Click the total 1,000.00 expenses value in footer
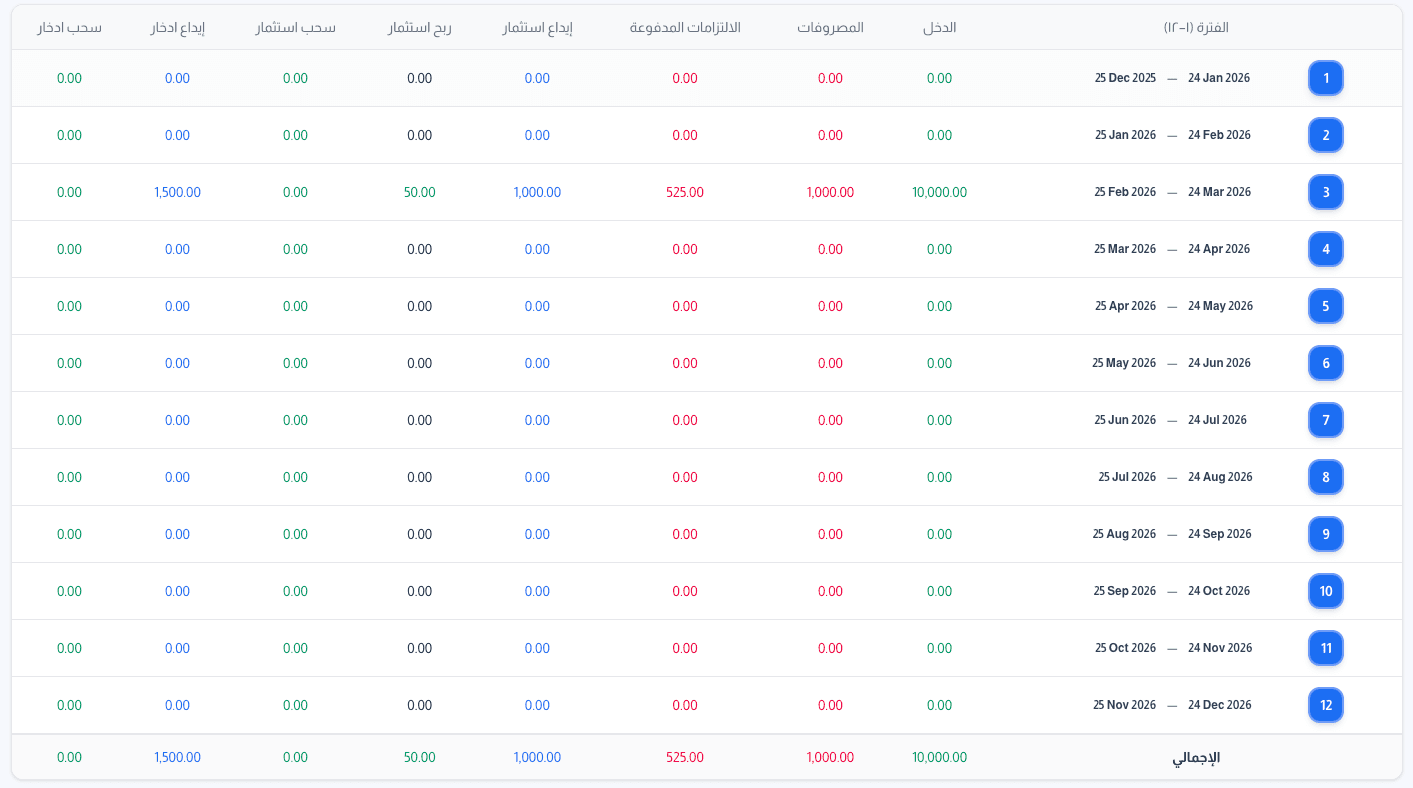 pos(830,758)
